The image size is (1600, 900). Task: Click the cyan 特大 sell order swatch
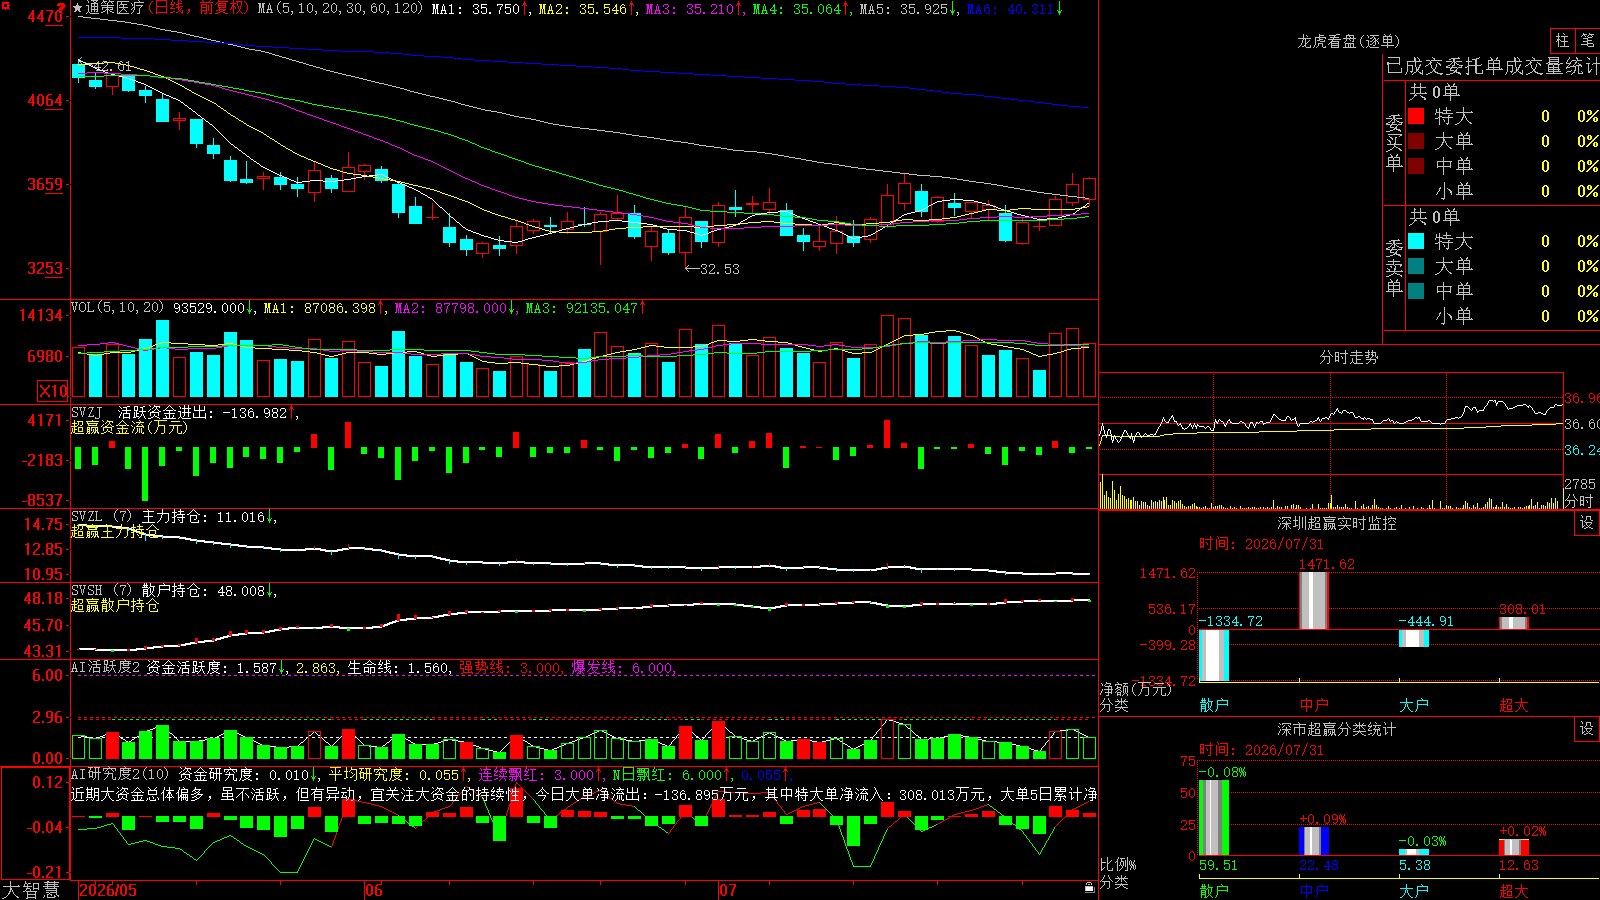tap(1416, 241)
